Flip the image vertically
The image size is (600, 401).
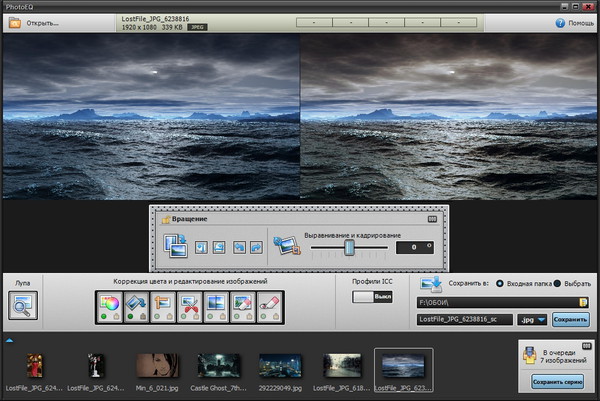pos(219,247)
